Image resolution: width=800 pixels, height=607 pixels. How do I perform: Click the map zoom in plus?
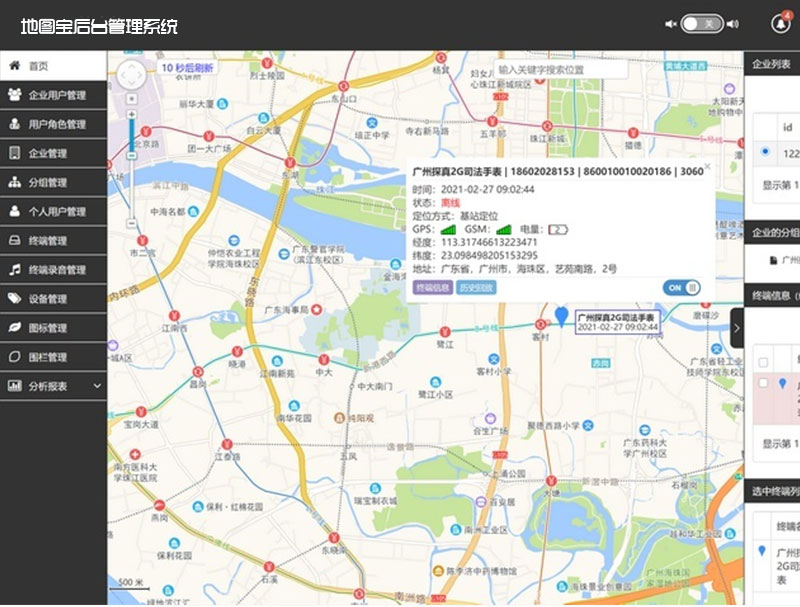pos(132,114)
